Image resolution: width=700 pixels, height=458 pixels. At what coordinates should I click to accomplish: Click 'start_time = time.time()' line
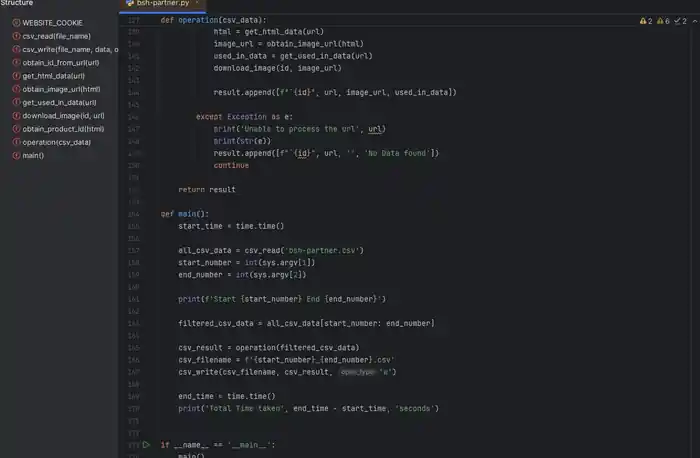[231, 226]
